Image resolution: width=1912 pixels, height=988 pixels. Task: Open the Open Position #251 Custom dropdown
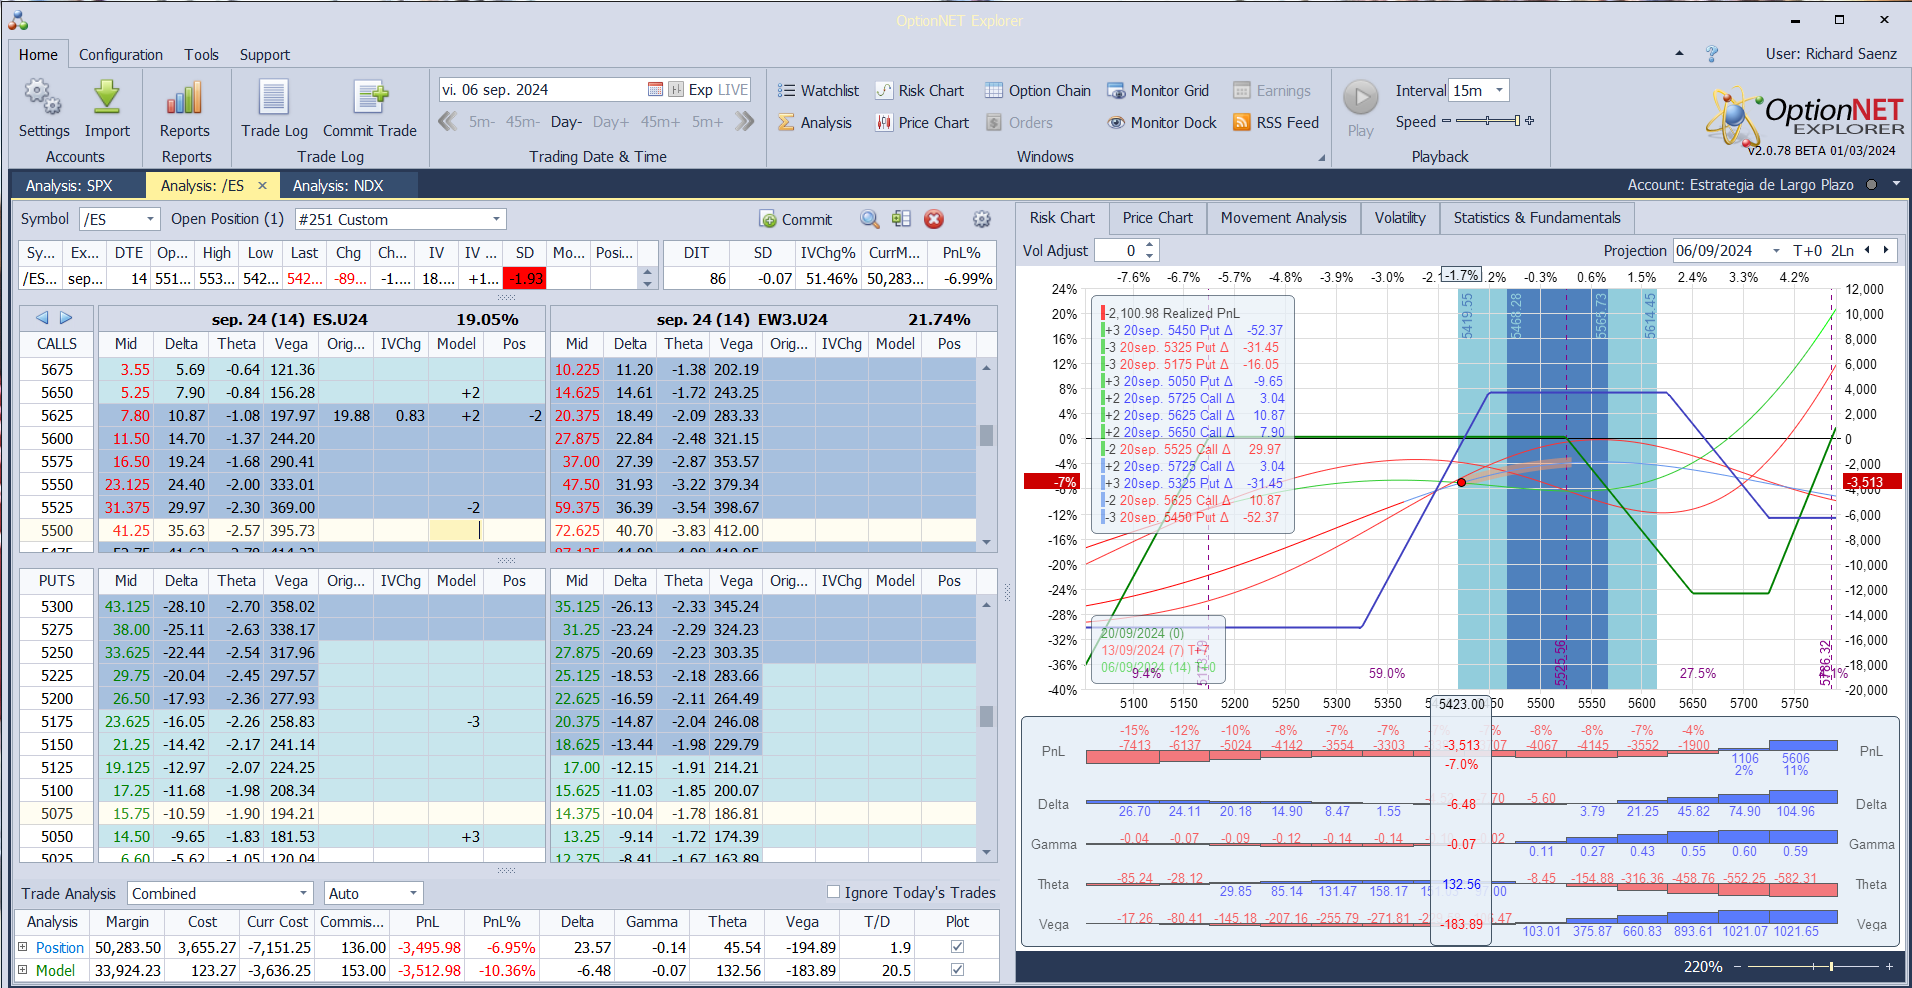pos(496,219)
